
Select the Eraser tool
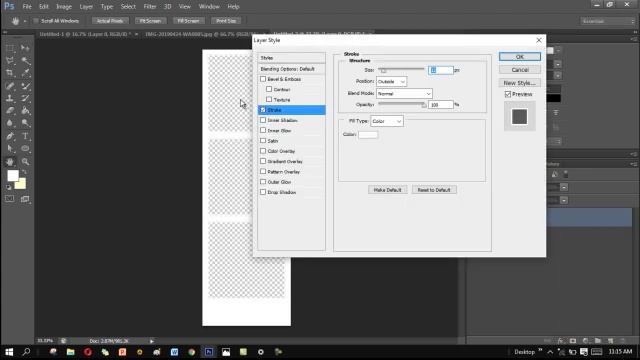point(10,111)
